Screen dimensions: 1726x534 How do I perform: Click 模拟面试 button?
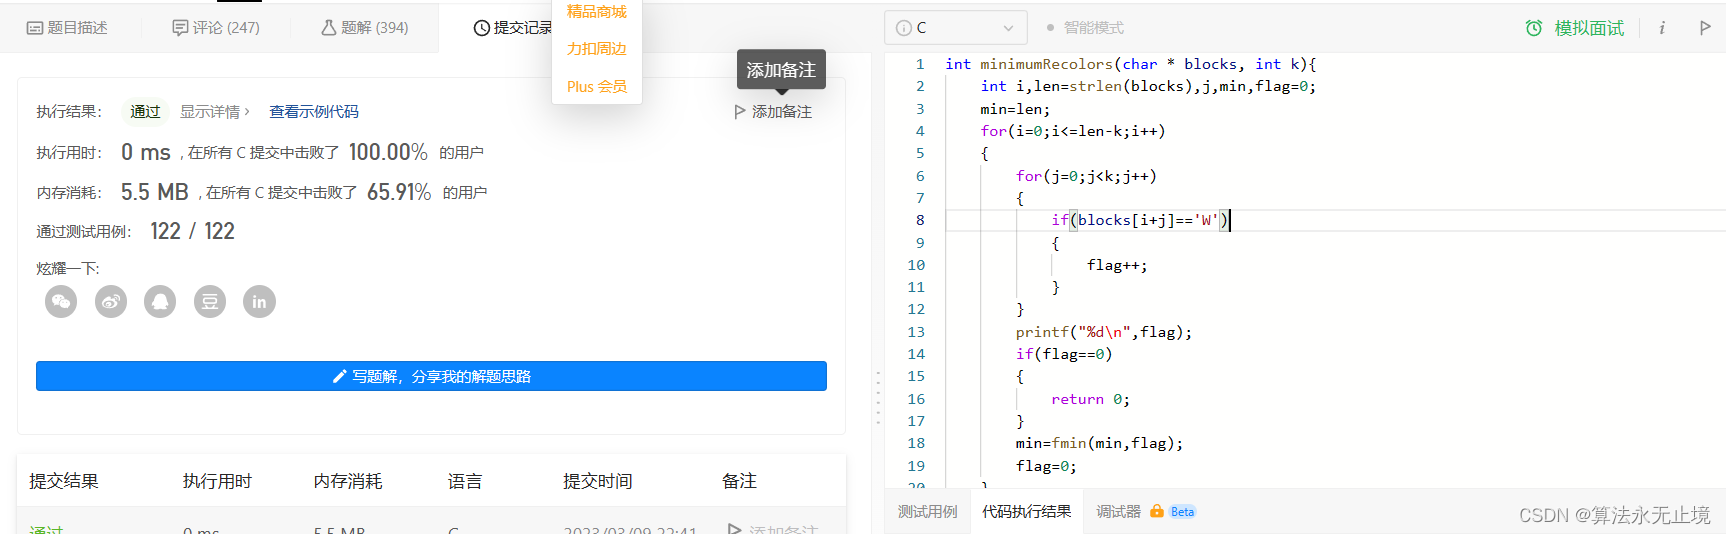point(1589,28)
